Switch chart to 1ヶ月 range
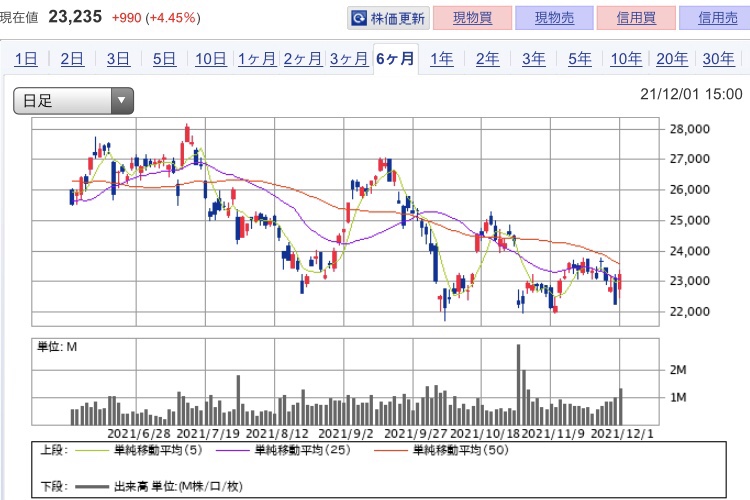 pos(257,59)
